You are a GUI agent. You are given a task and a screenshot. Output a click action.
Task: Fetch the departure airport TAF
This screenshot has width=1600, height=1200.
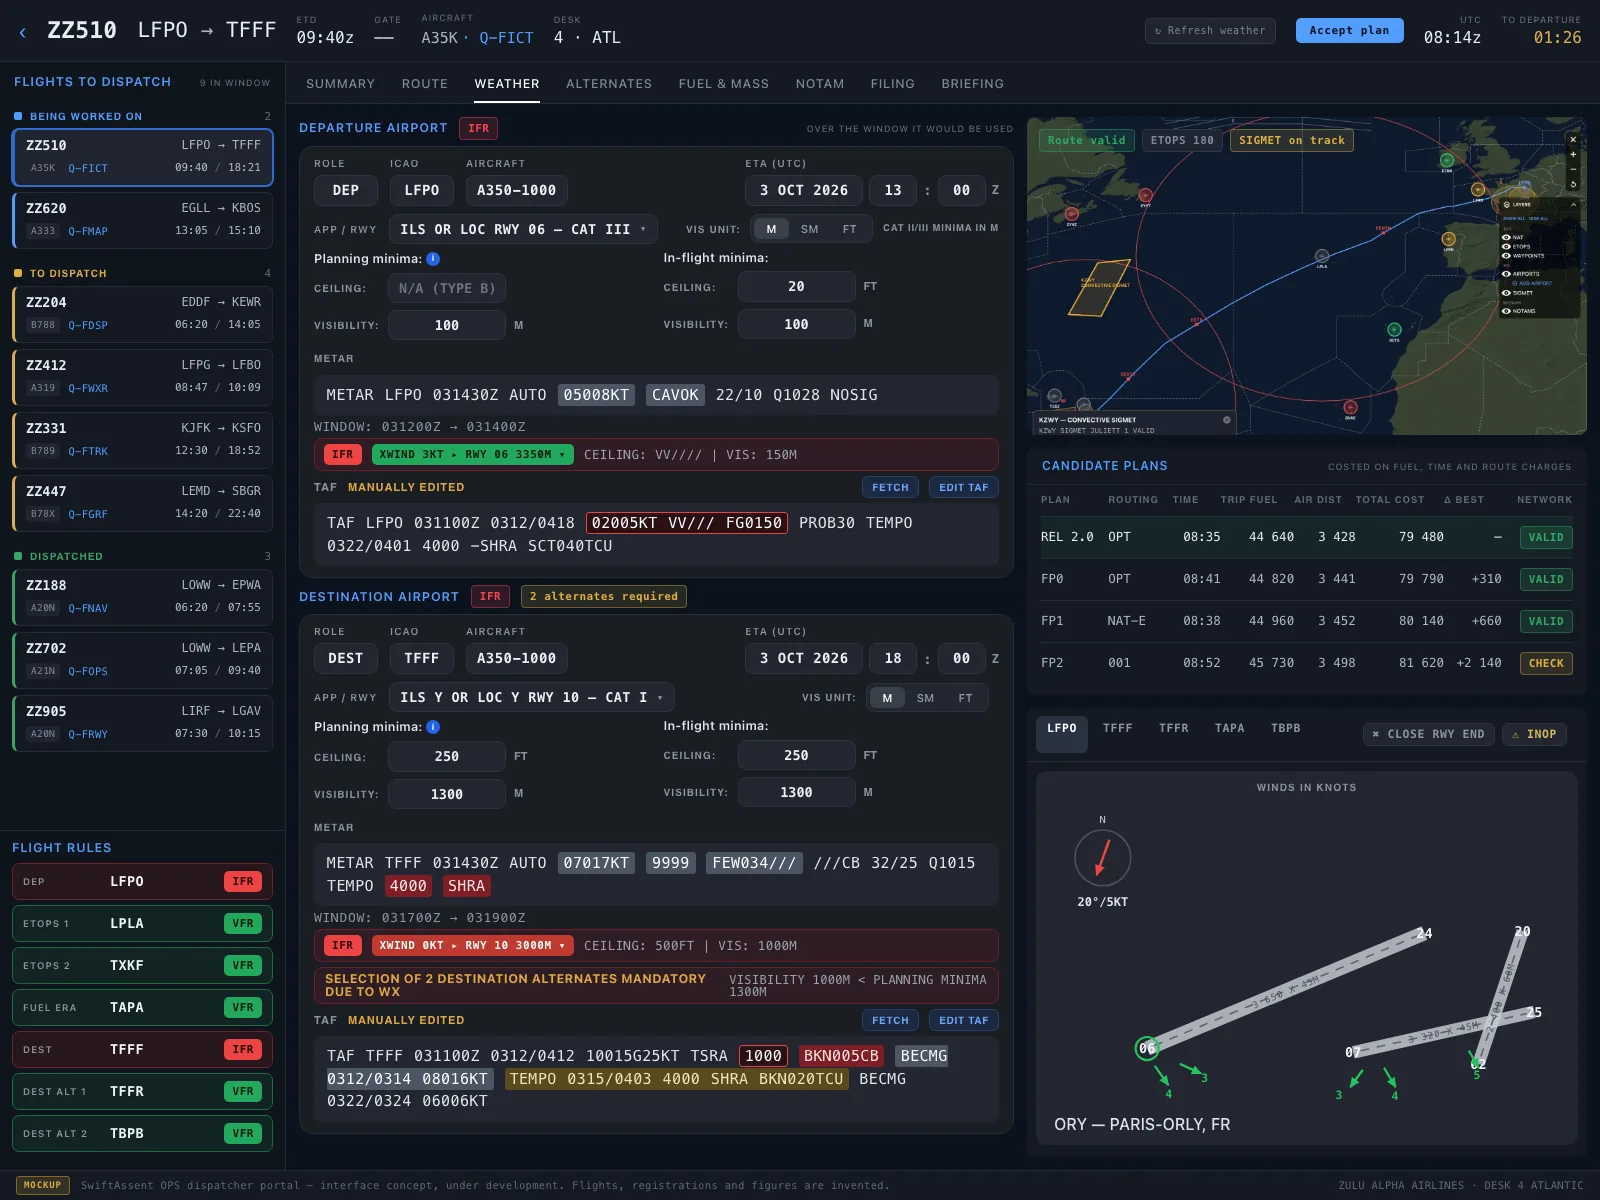tap(890, 487)
